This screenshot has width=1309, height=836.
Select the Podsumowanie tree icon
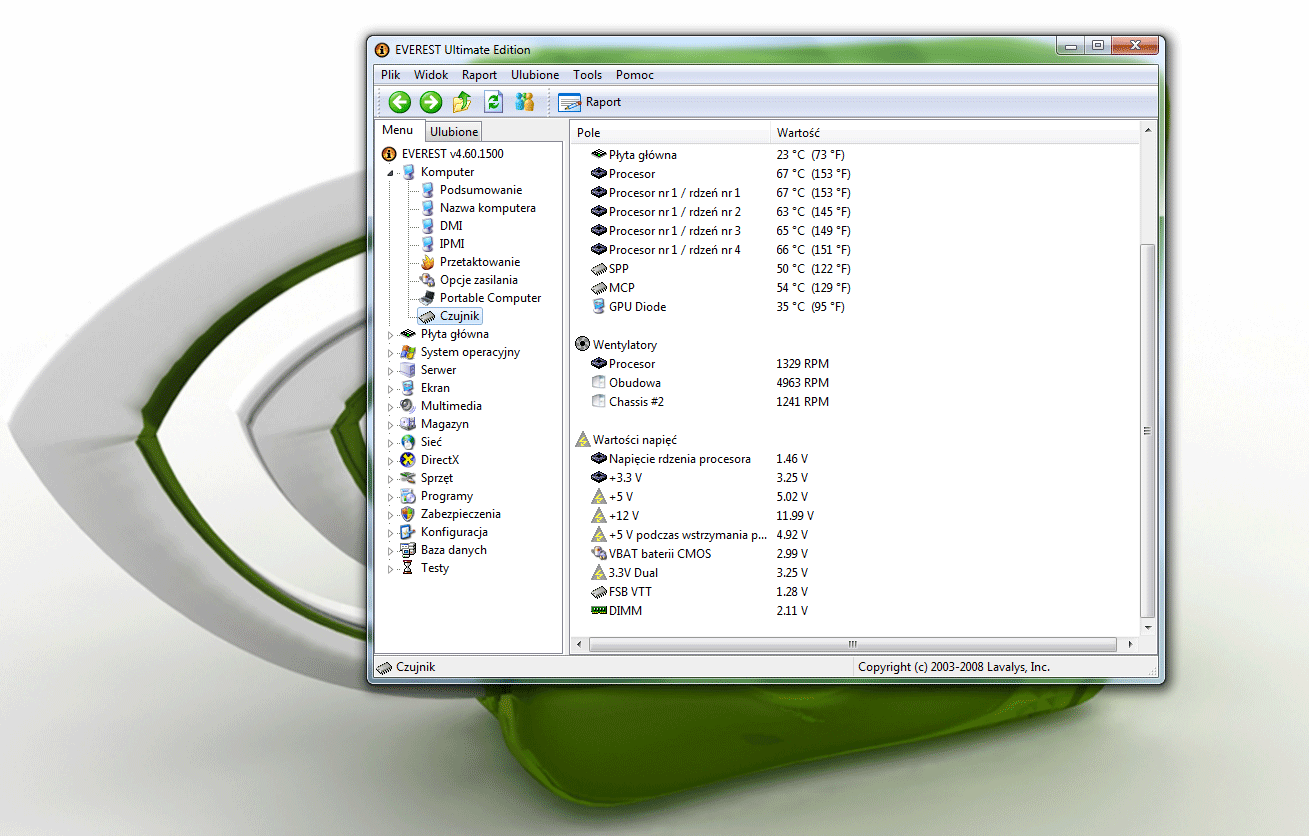427,190
